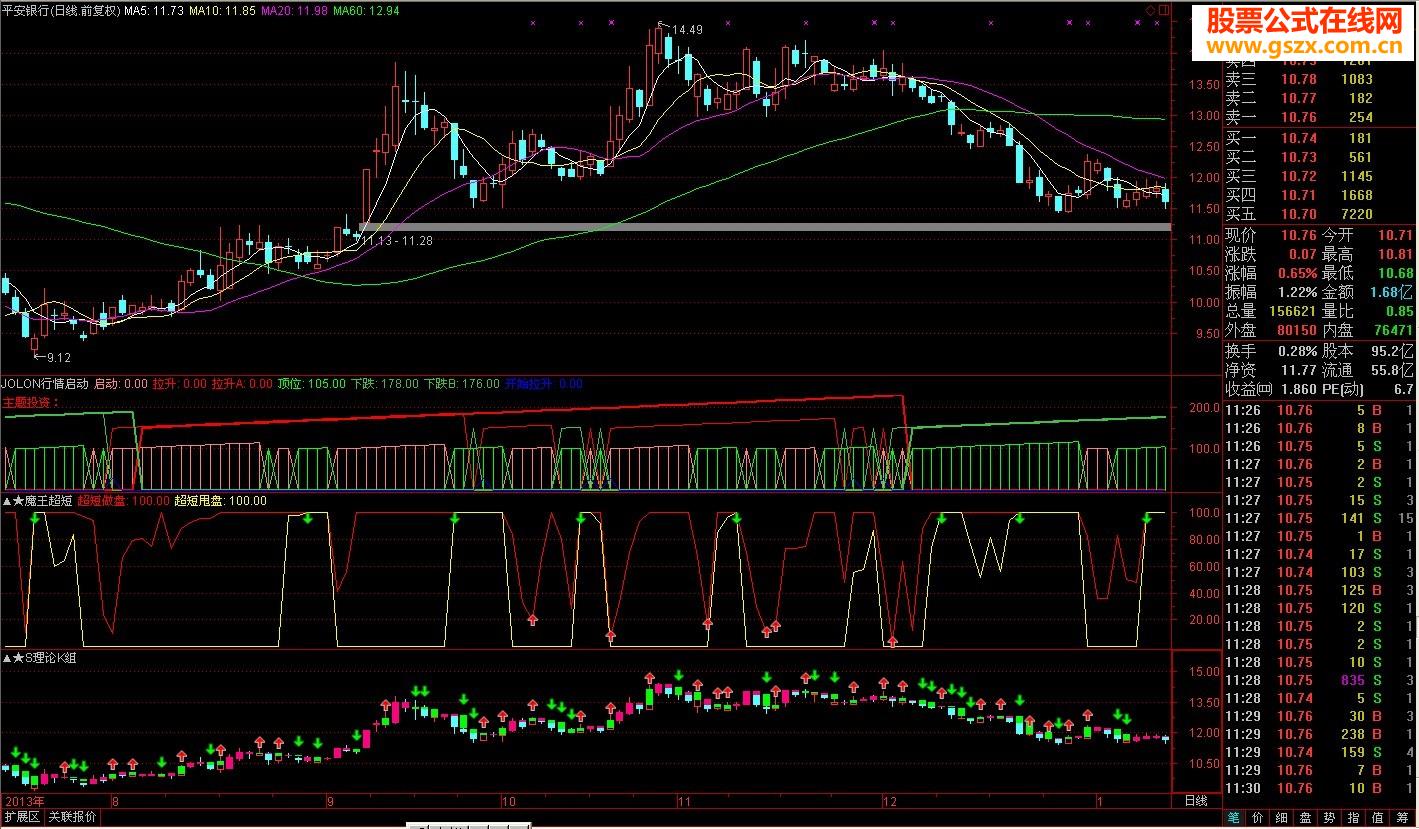This screenshot has width=1419, height=829.
Task: Click the 14.49 high price annotation
Action: [x=688, y=30]
